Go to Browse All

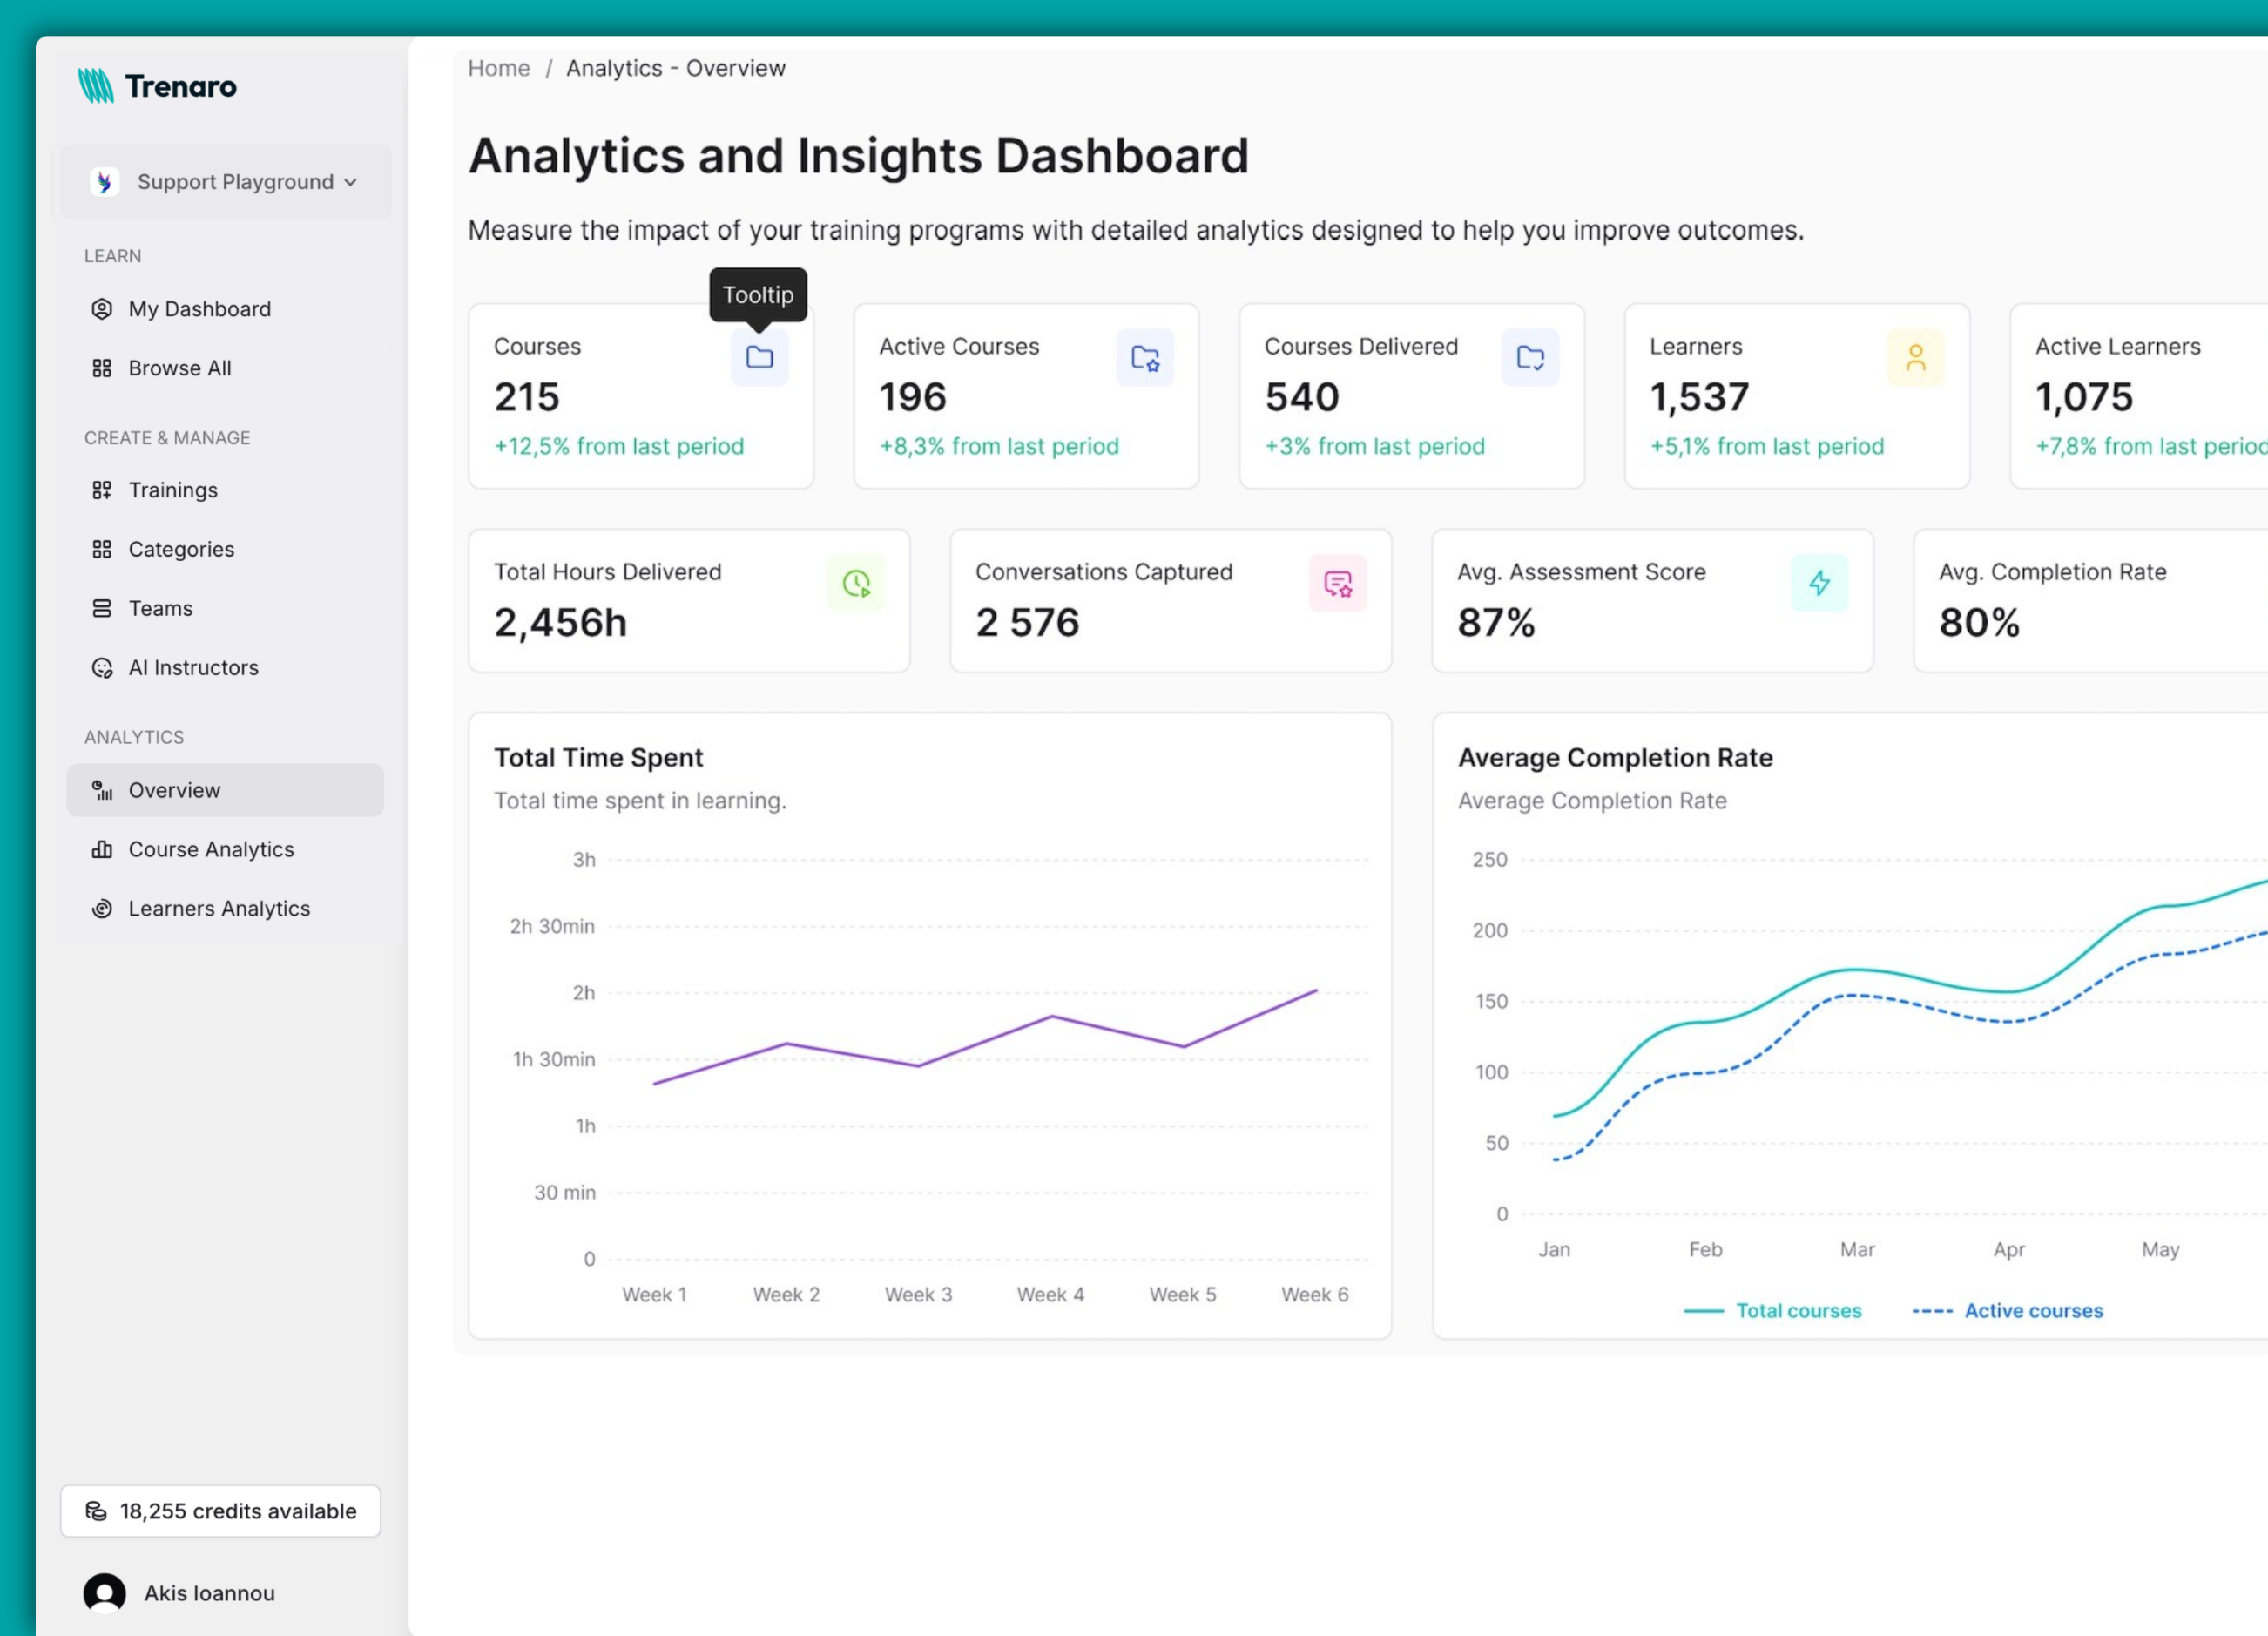179,368
